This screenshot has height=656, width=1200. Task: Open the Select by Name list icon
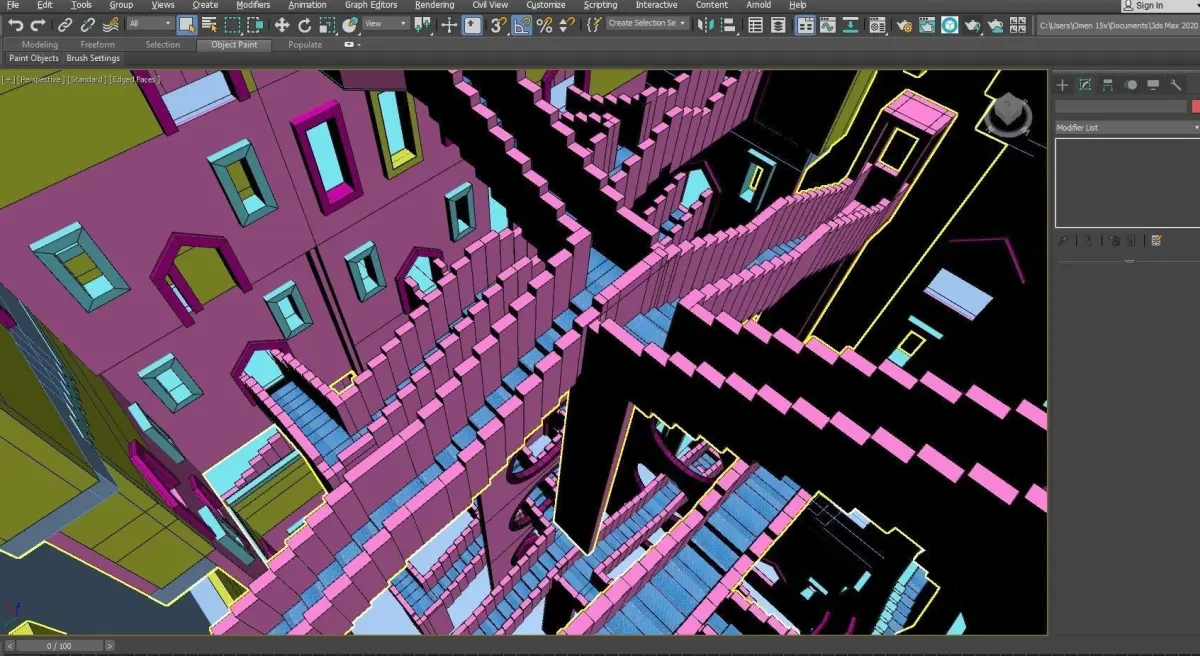tap(209, 25)
